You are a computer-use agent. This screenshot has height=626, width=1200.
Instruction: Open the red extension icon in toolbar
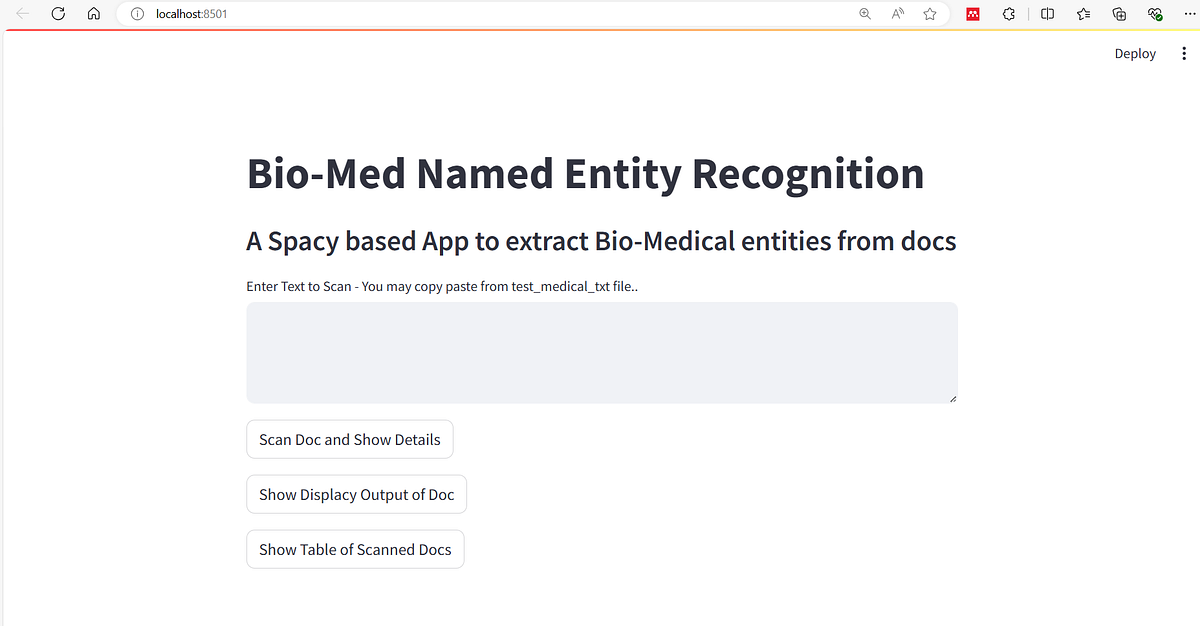pyautogui.click(x=972, y=14)
